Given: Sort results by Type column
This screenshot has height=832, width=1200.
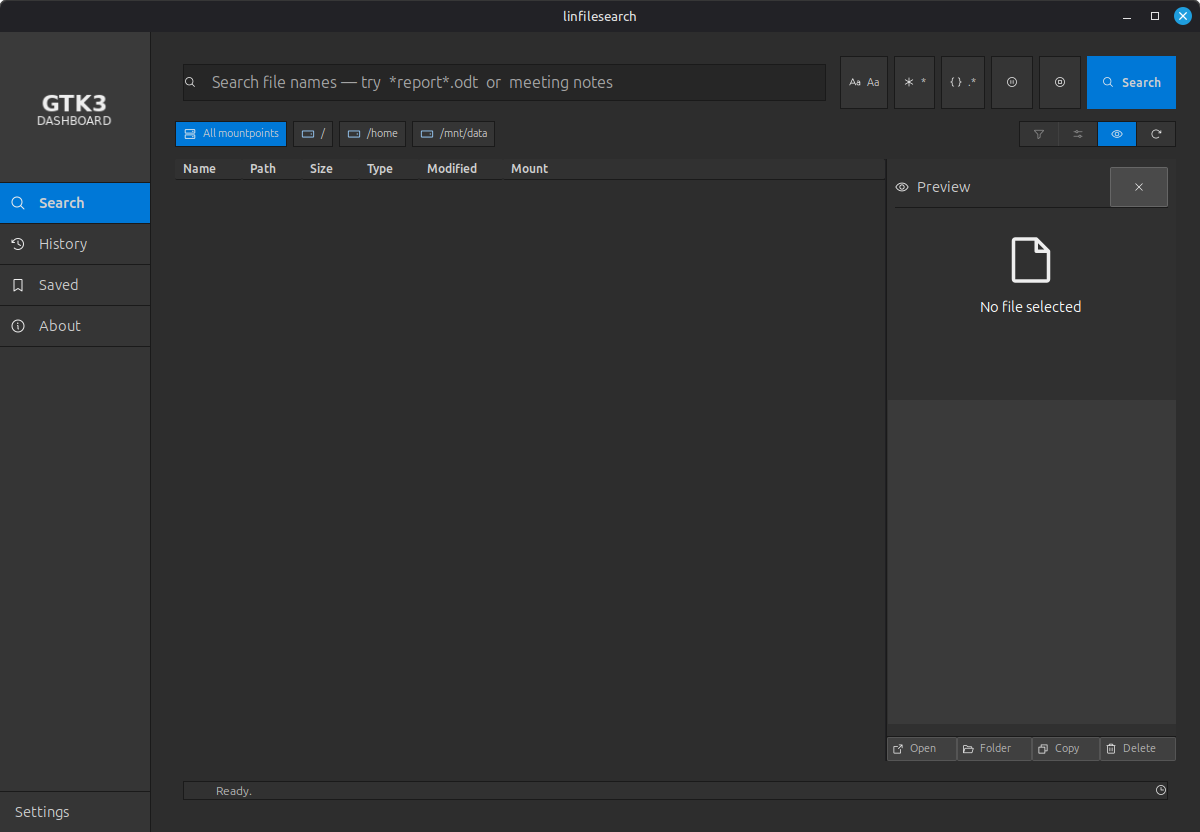Looking at the screenshot, I should (380, 169).
